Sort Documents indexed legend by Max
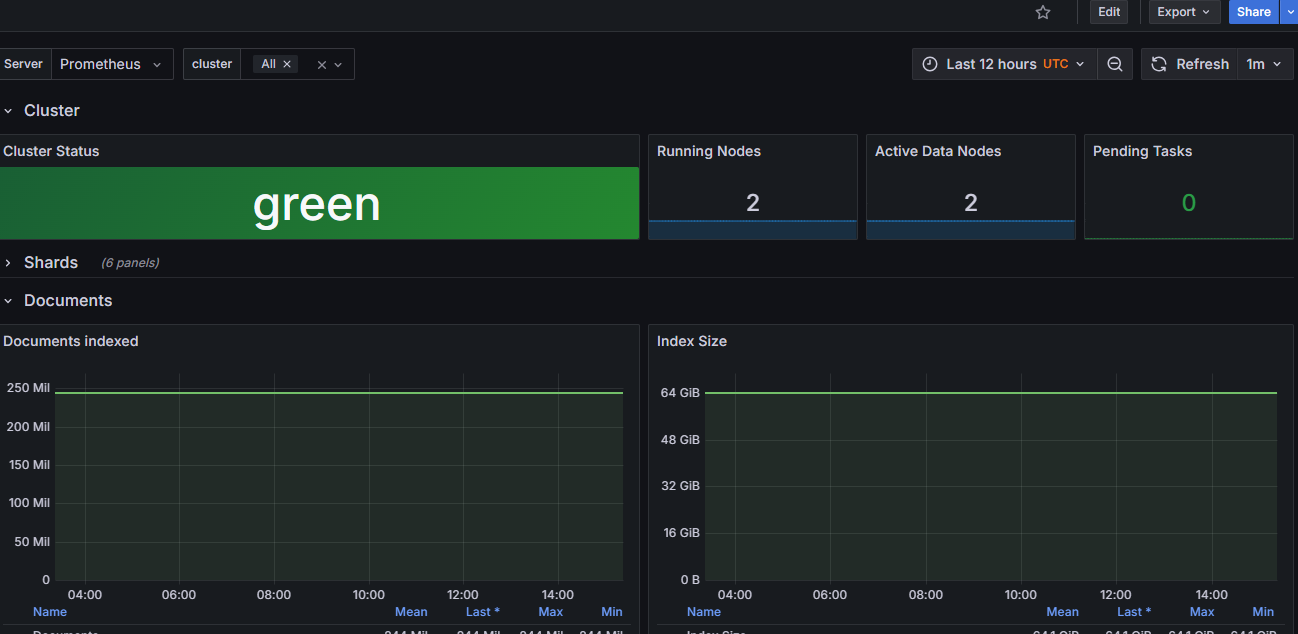 tap(551, 612)
